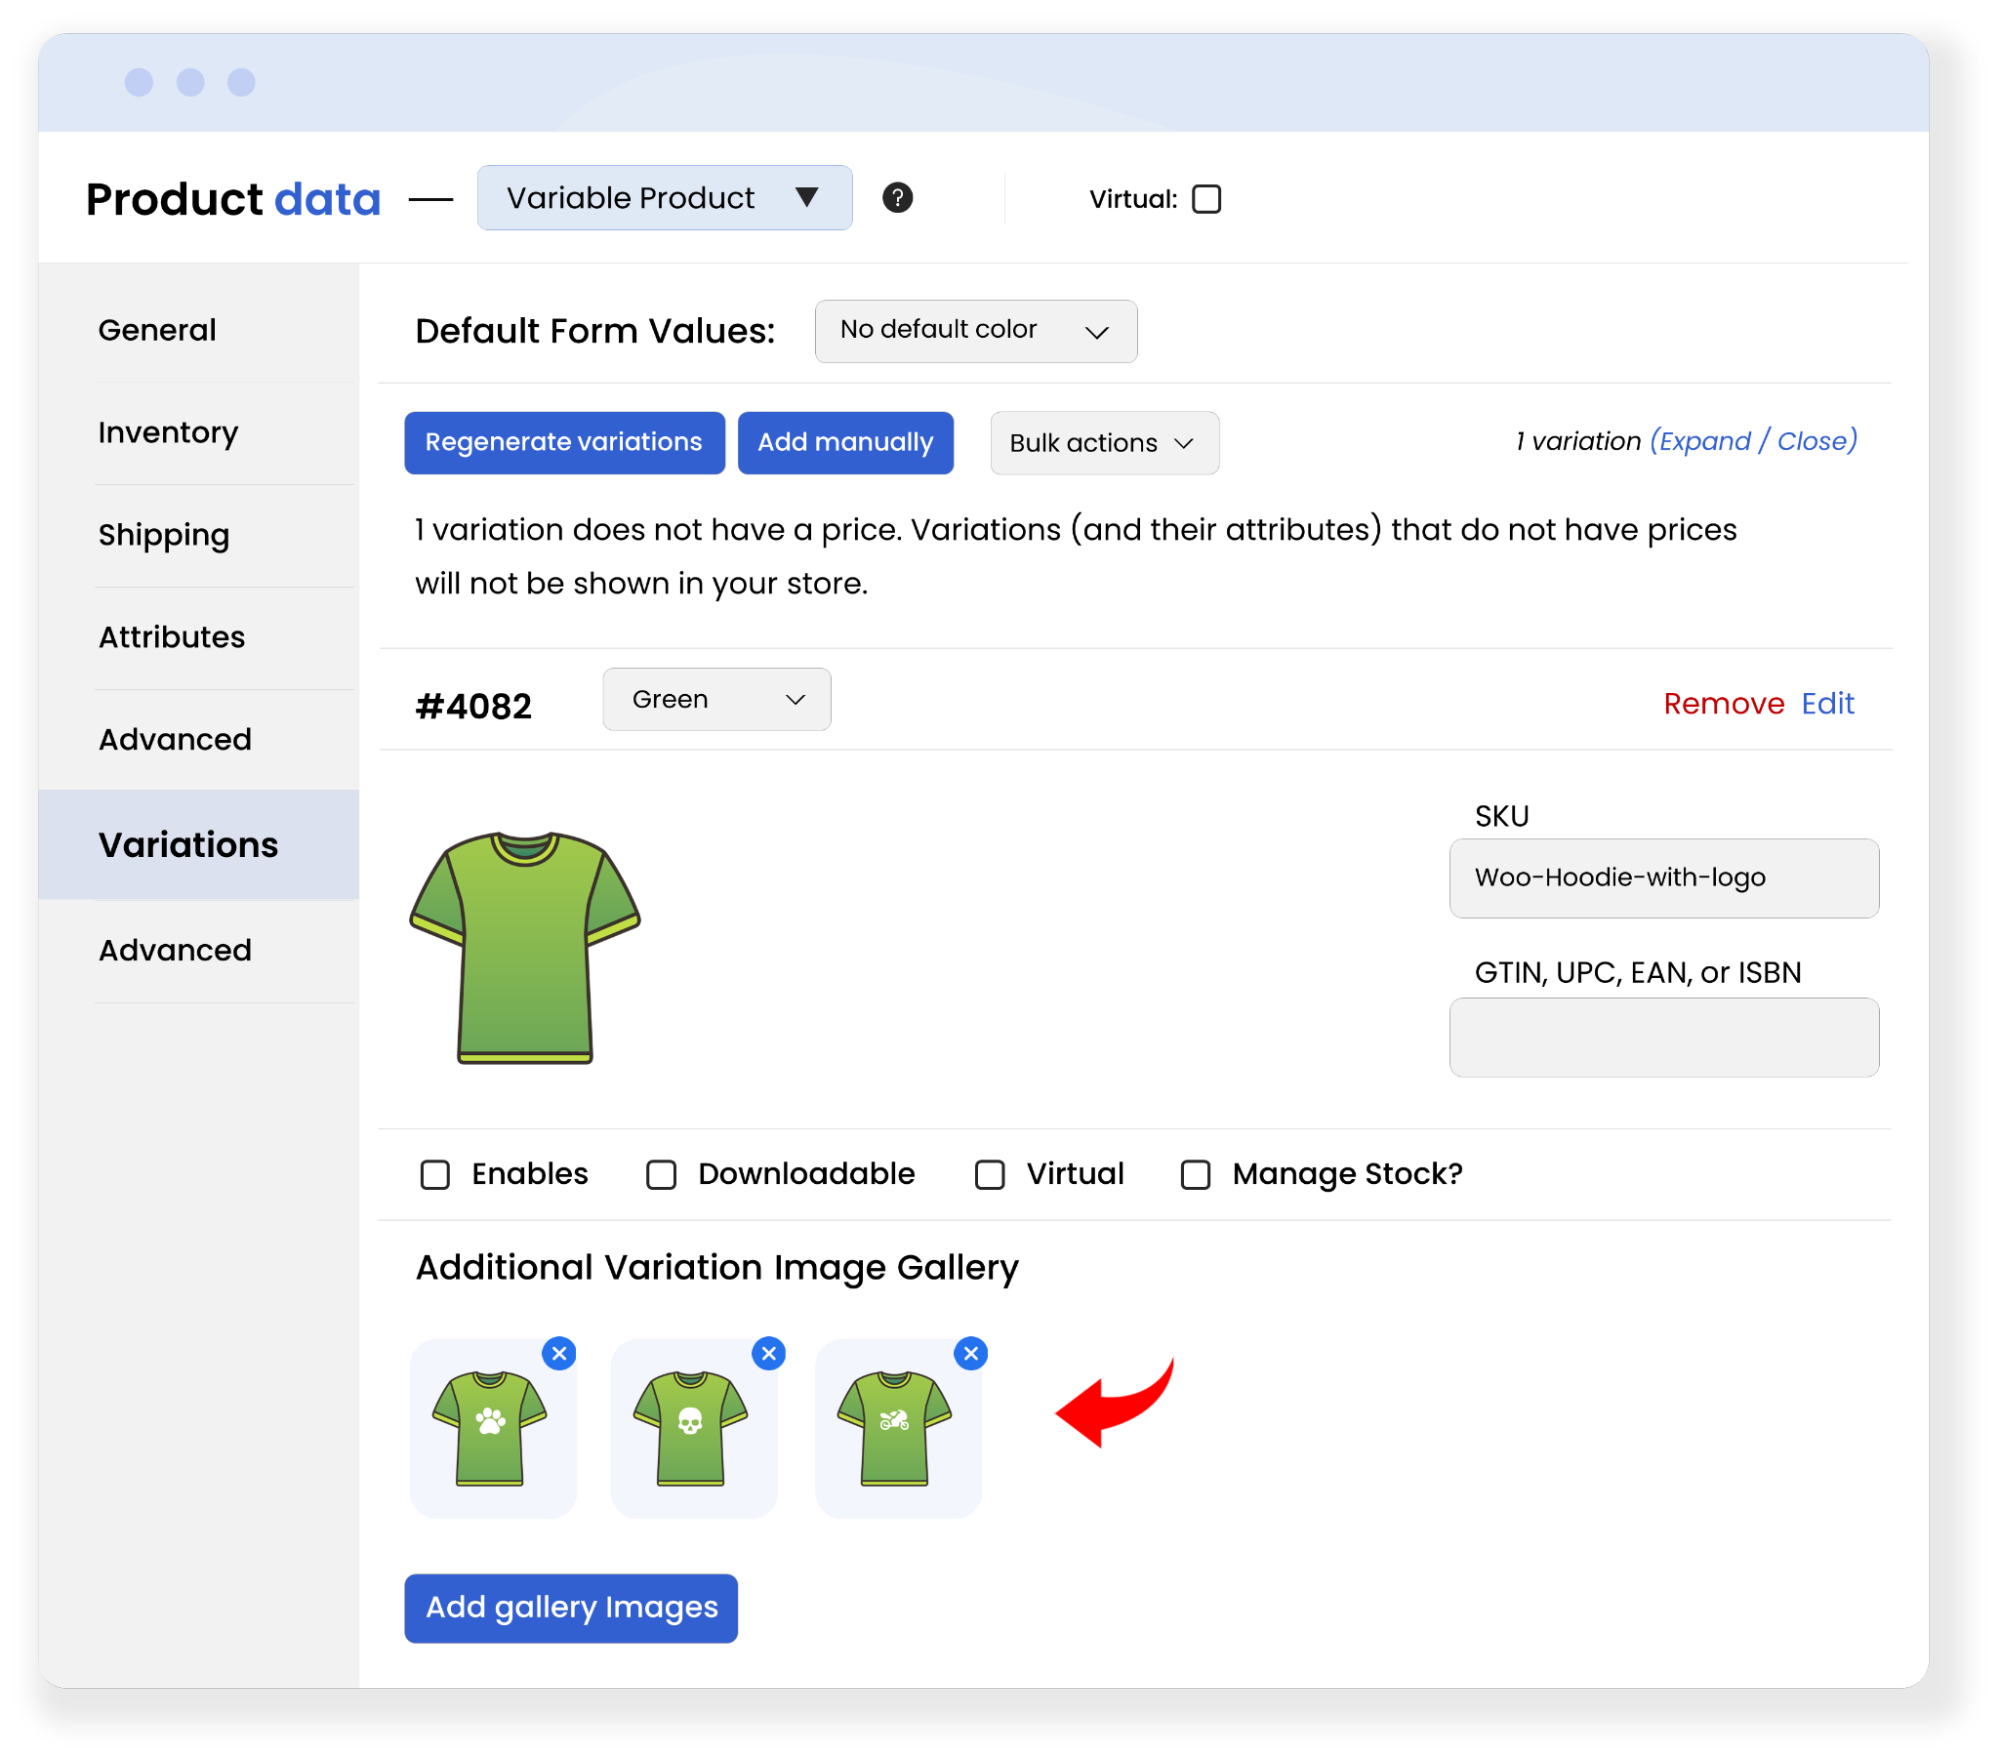Toggle the Virtual checkbox in header
1999x1758 pixels.
1206,199
